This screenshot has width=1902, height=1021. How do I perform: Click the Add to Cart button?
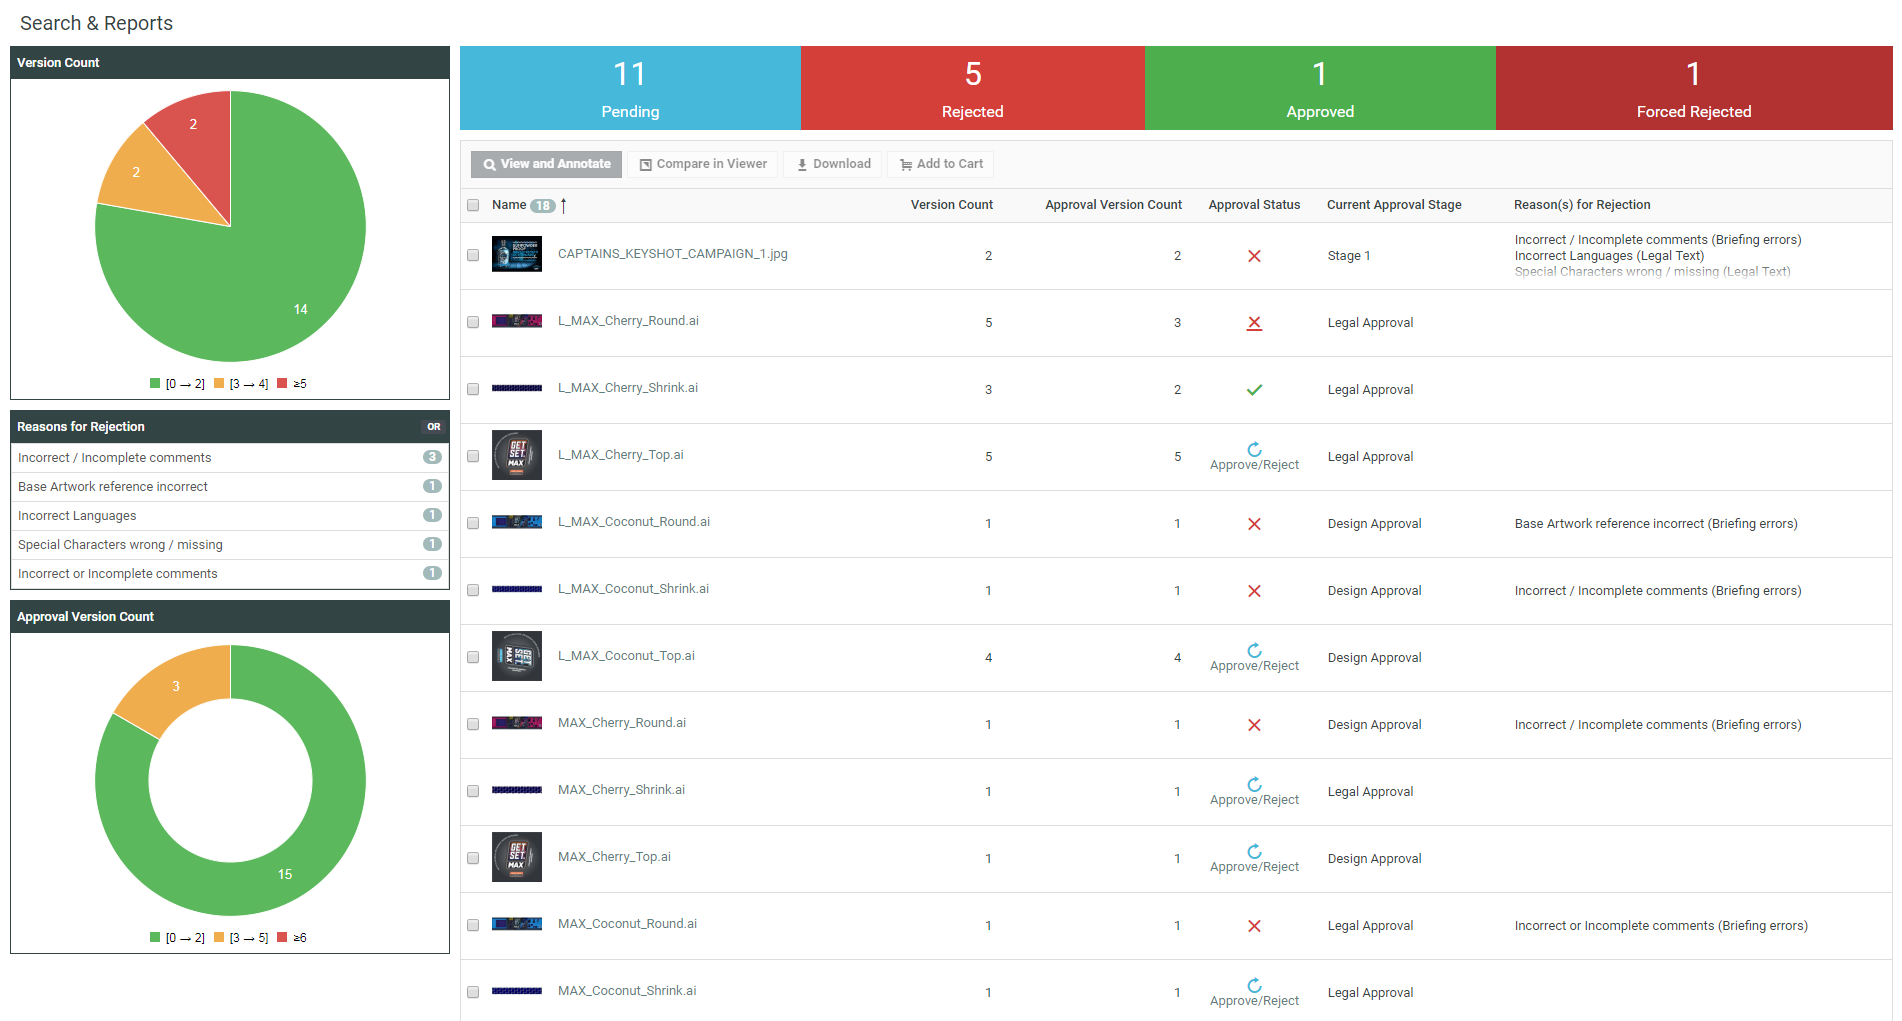[940, 164]
